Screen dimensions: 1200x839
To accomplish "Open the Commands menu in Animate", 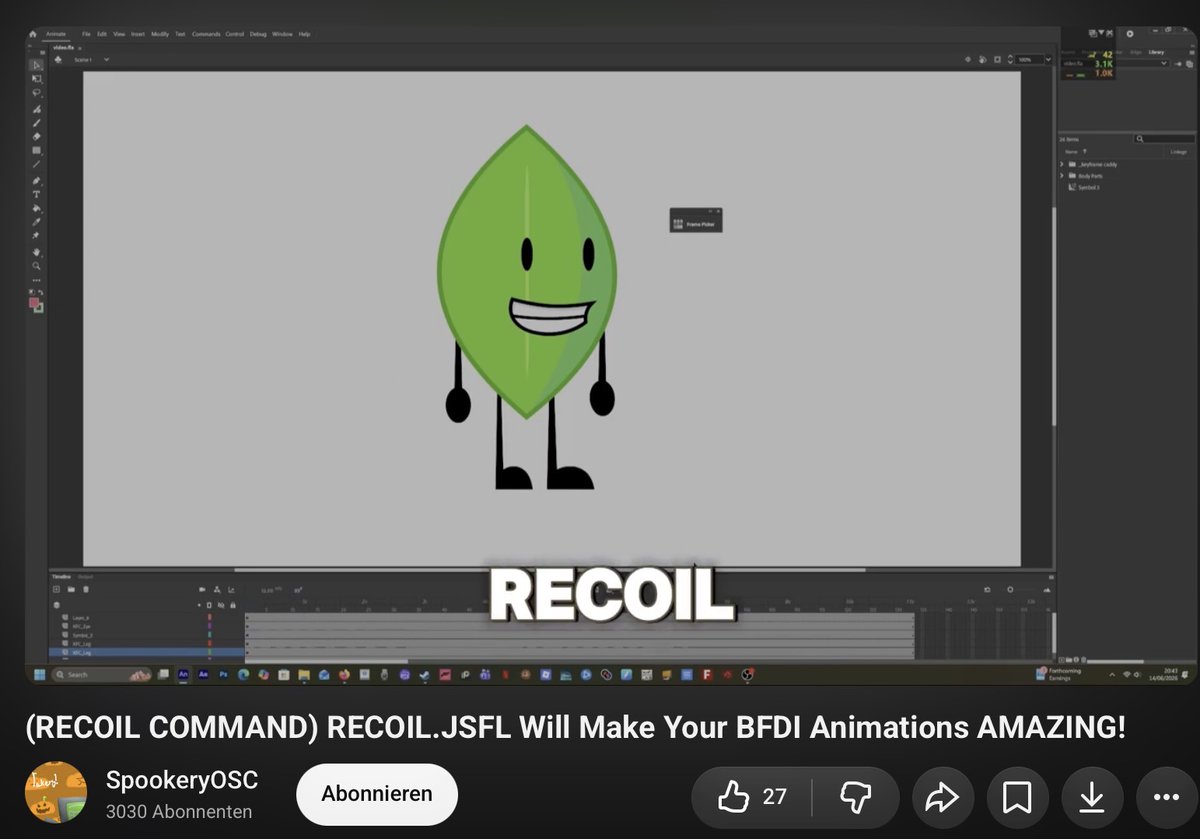I will (206, 34).
